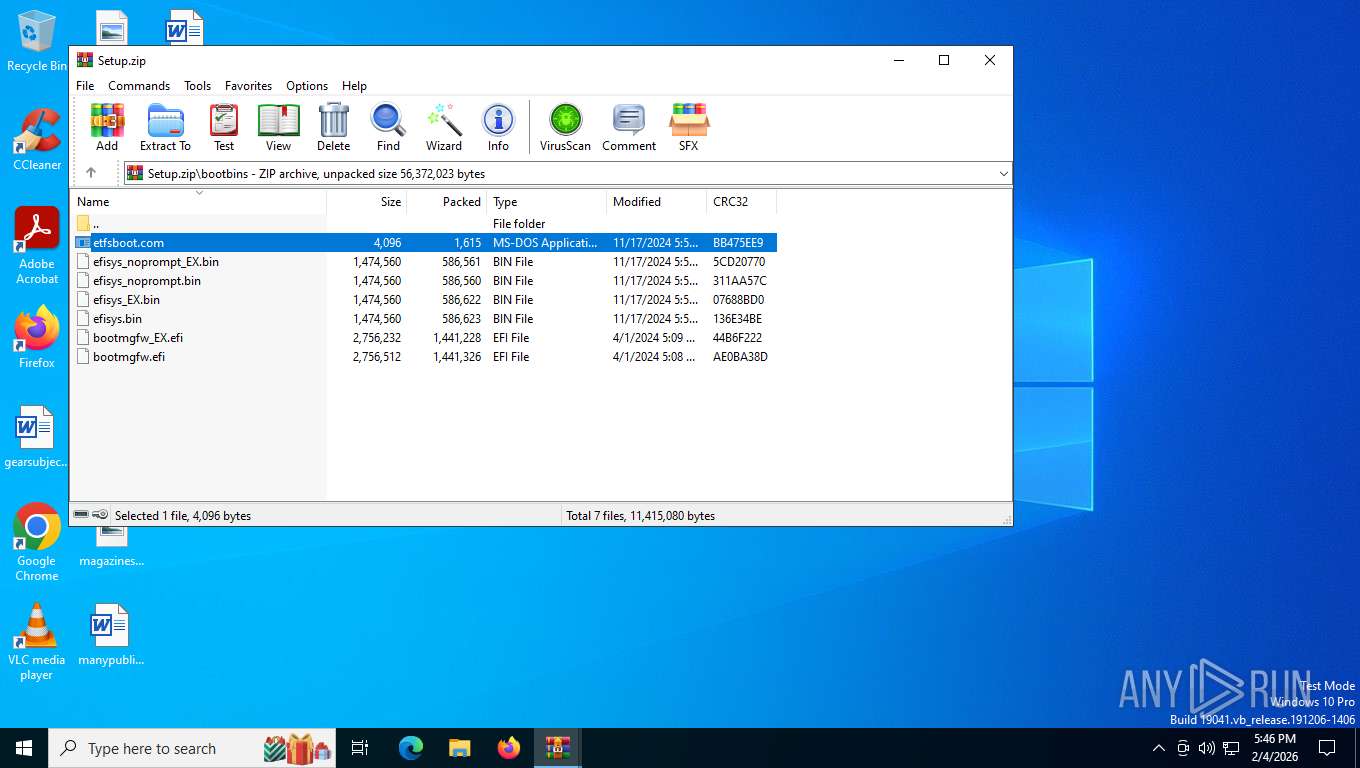
Task: Select efisys_noprompt_EX.bin file
Action: [x=424, y=262]
